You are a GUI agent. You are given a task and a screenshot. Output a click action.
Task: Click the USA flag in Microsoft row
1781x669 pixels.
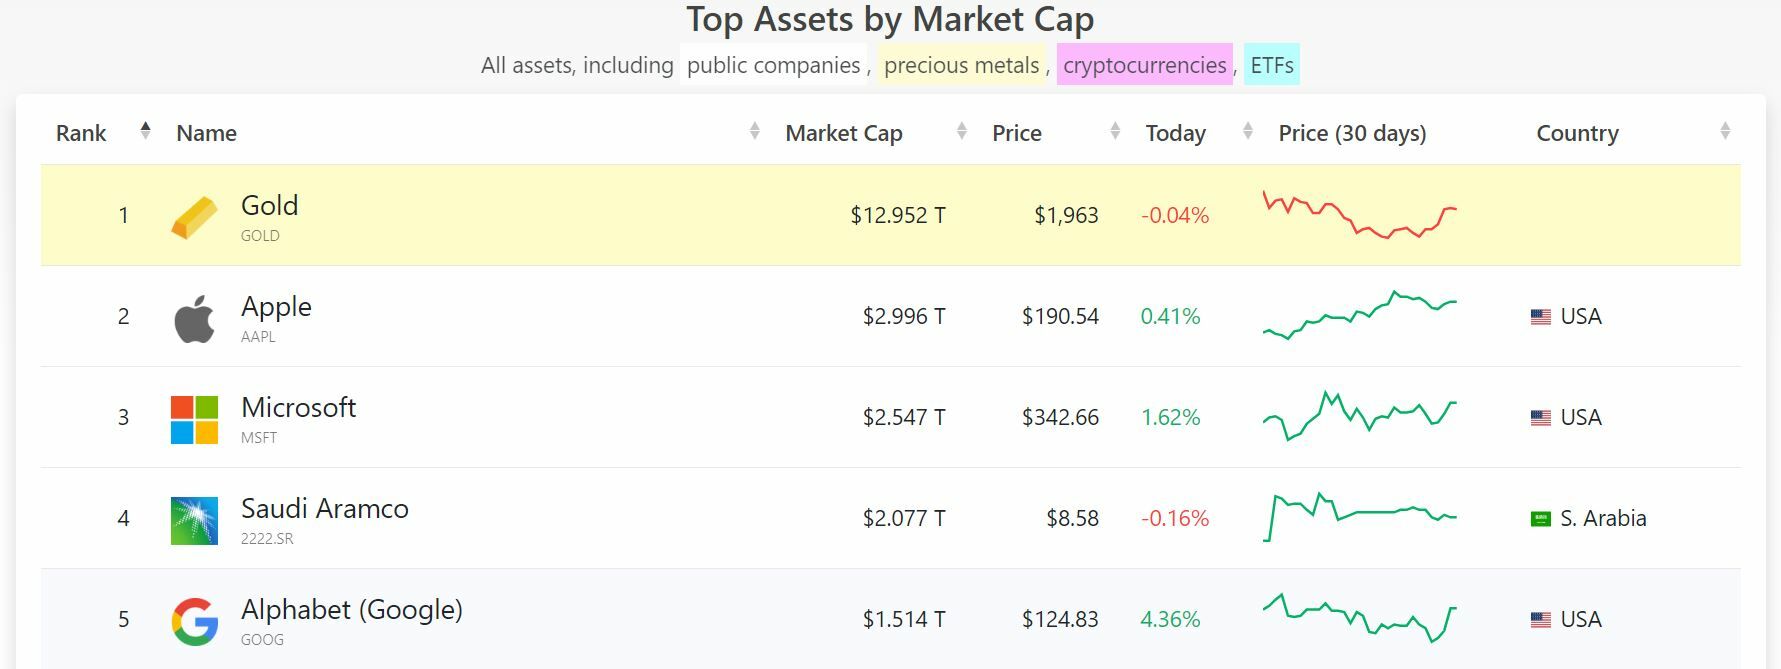(1540, 418)
